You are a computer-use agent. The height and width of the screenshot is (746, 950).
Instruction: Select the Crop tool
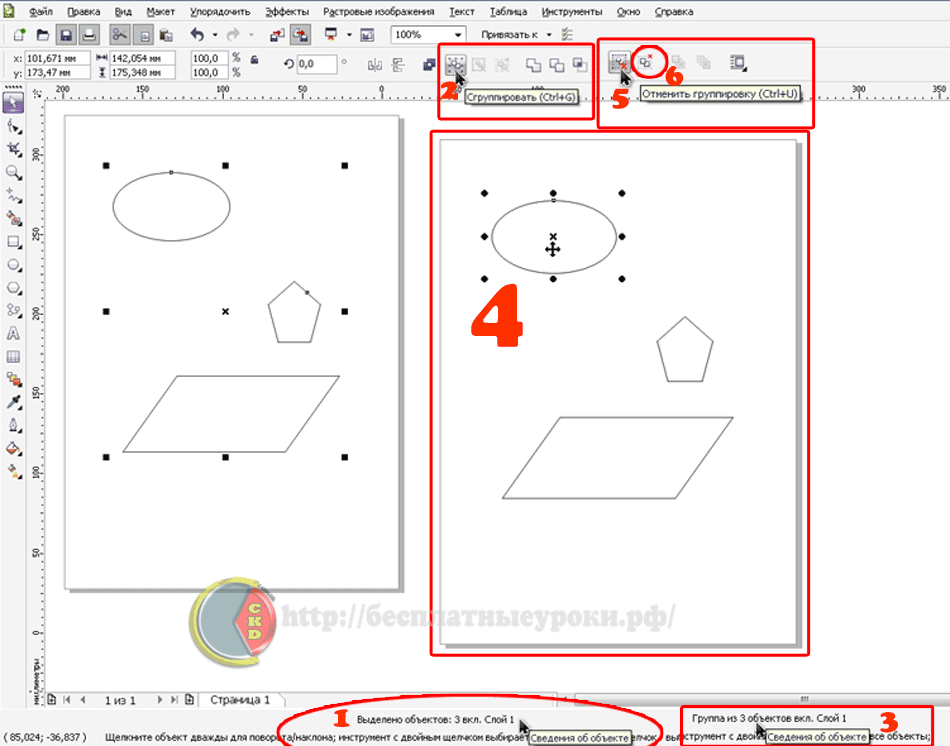click(x=13, y=149)
